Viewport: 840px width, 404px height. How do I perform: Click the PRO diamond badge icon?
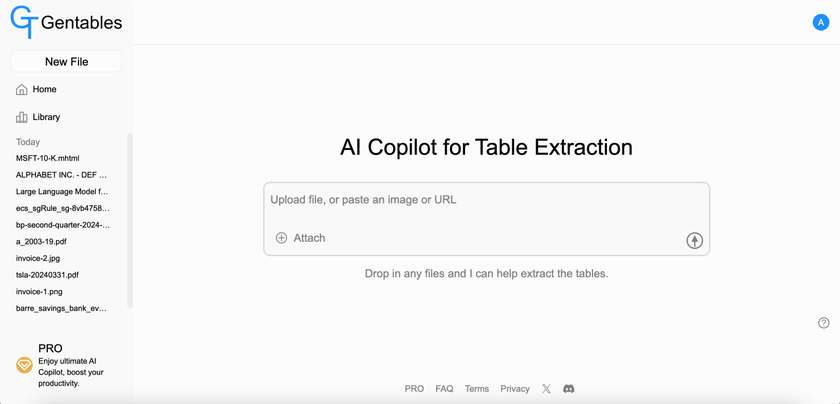point(24,365)
